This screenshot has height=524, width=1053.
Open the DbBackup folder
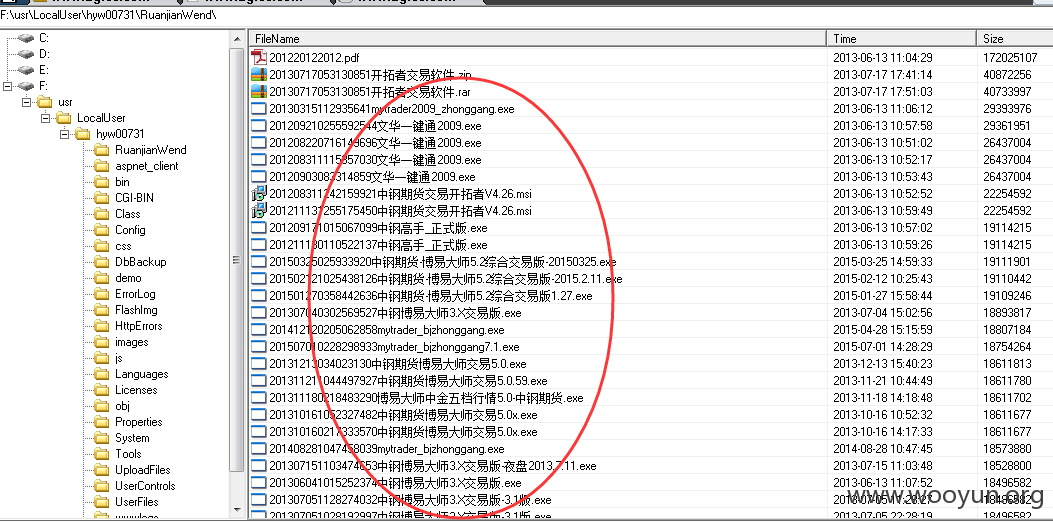140,262
